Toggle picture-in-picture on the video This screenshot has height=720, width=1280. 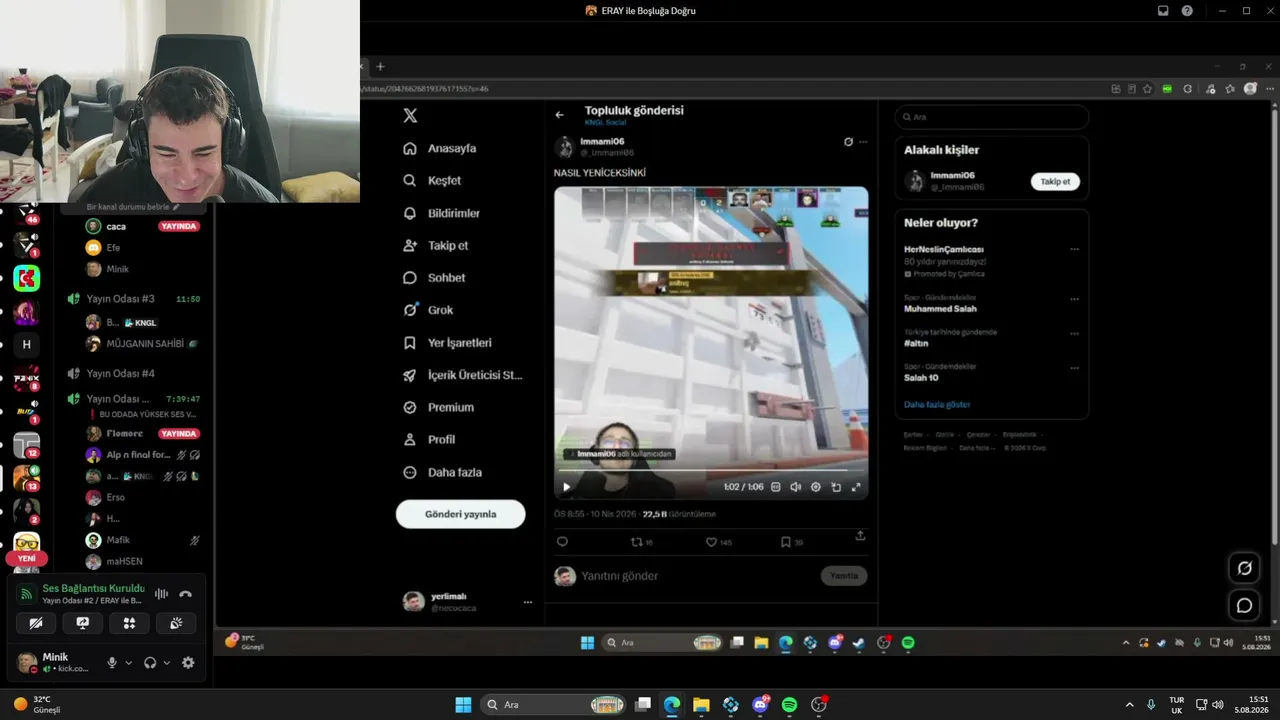click(836, 487)
